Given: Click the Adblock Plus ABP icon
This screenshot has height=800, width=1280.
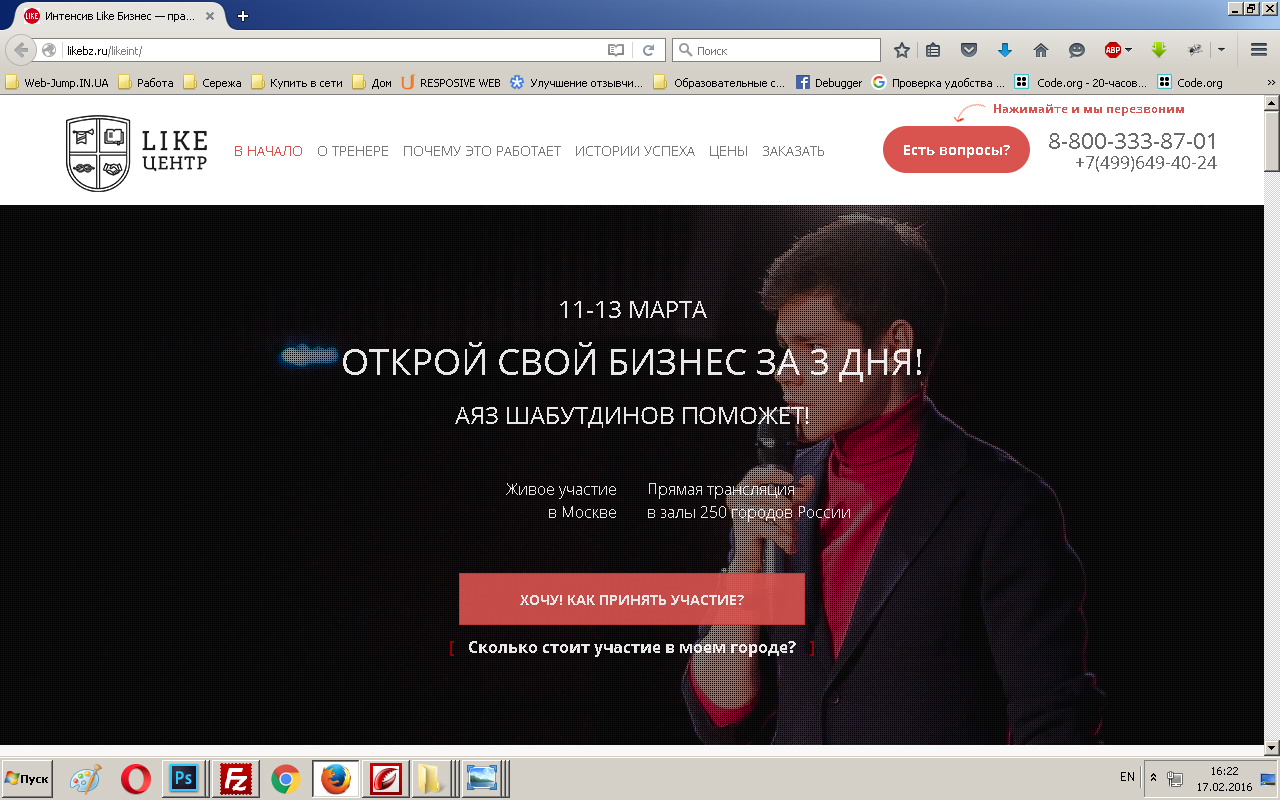Looking at the screenshot, I should [1112, 50].
